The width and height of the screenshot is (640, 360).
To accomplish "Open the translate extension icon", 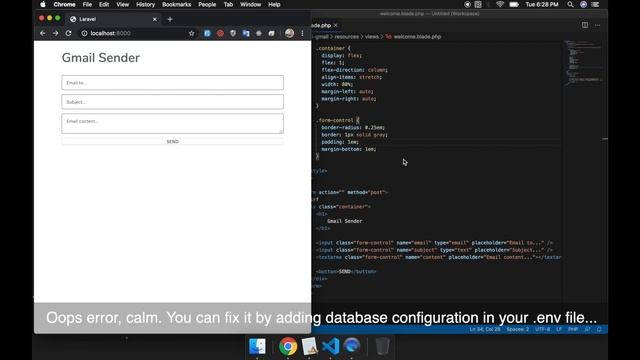I will [x=246, y=33].
